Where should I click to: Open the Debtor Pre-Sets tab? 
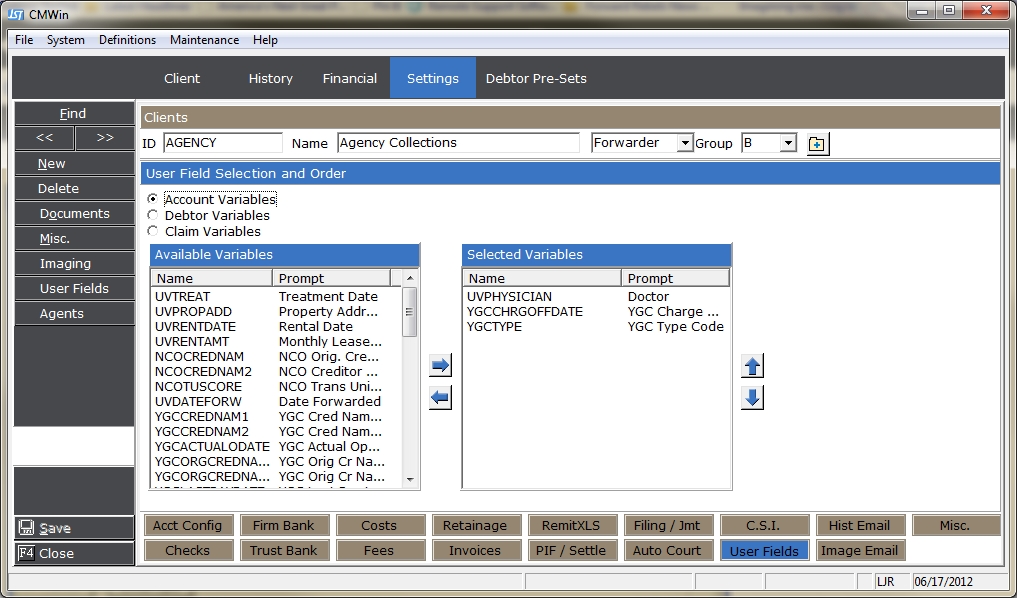click(x=536, y=78)
